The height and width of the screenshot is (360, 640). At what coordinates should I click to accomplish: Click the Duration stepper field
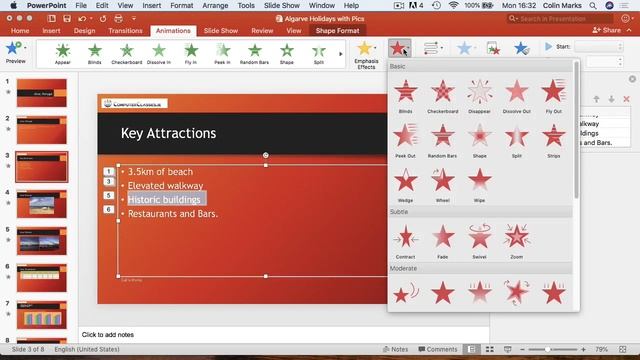(605, 62)
